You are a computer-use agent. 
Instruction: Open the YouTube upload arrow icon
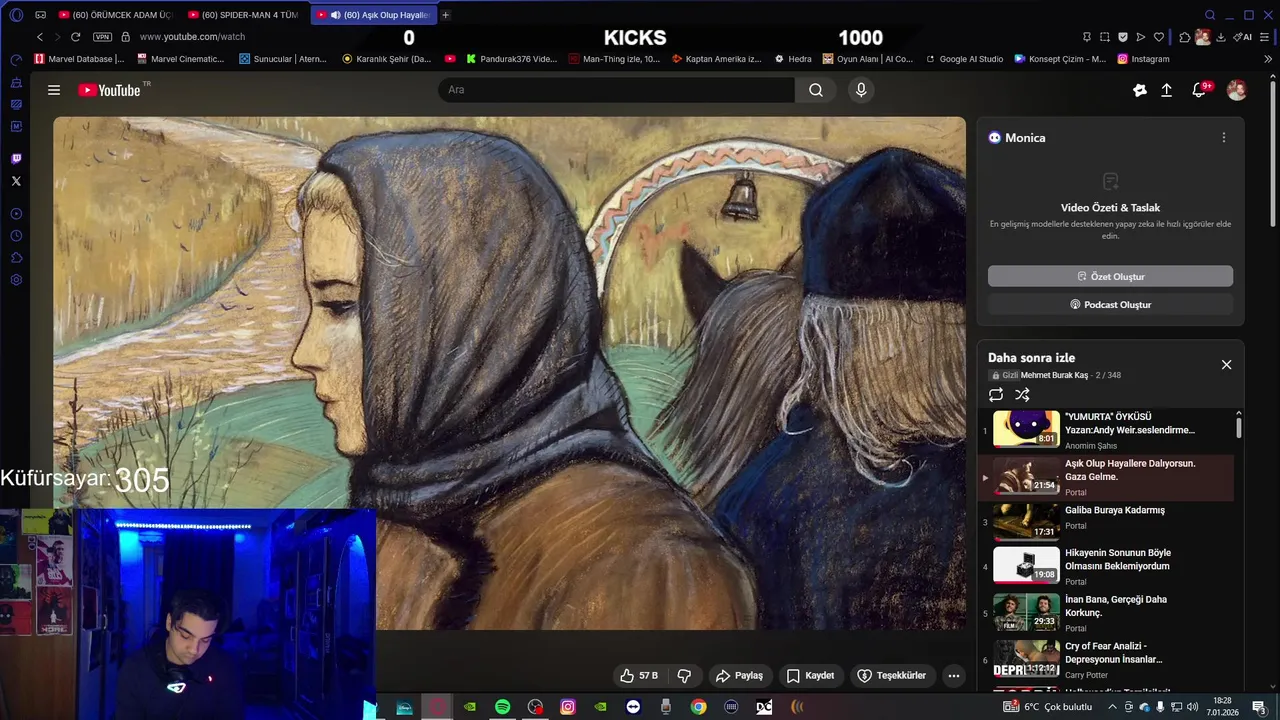(x=1166, y=90)
